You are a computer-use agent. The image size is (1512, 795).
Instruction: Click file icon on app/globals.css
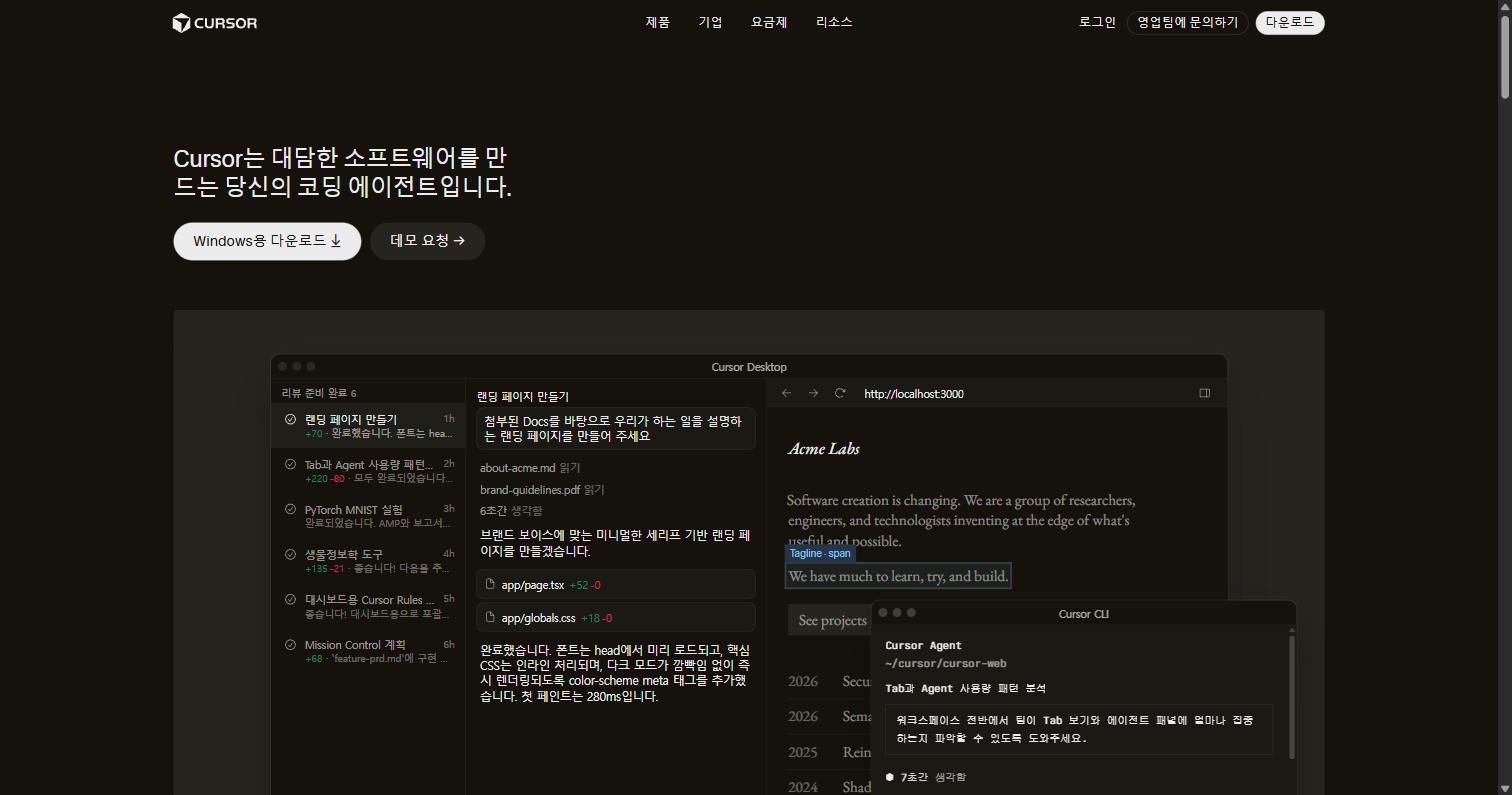[490, 617]
